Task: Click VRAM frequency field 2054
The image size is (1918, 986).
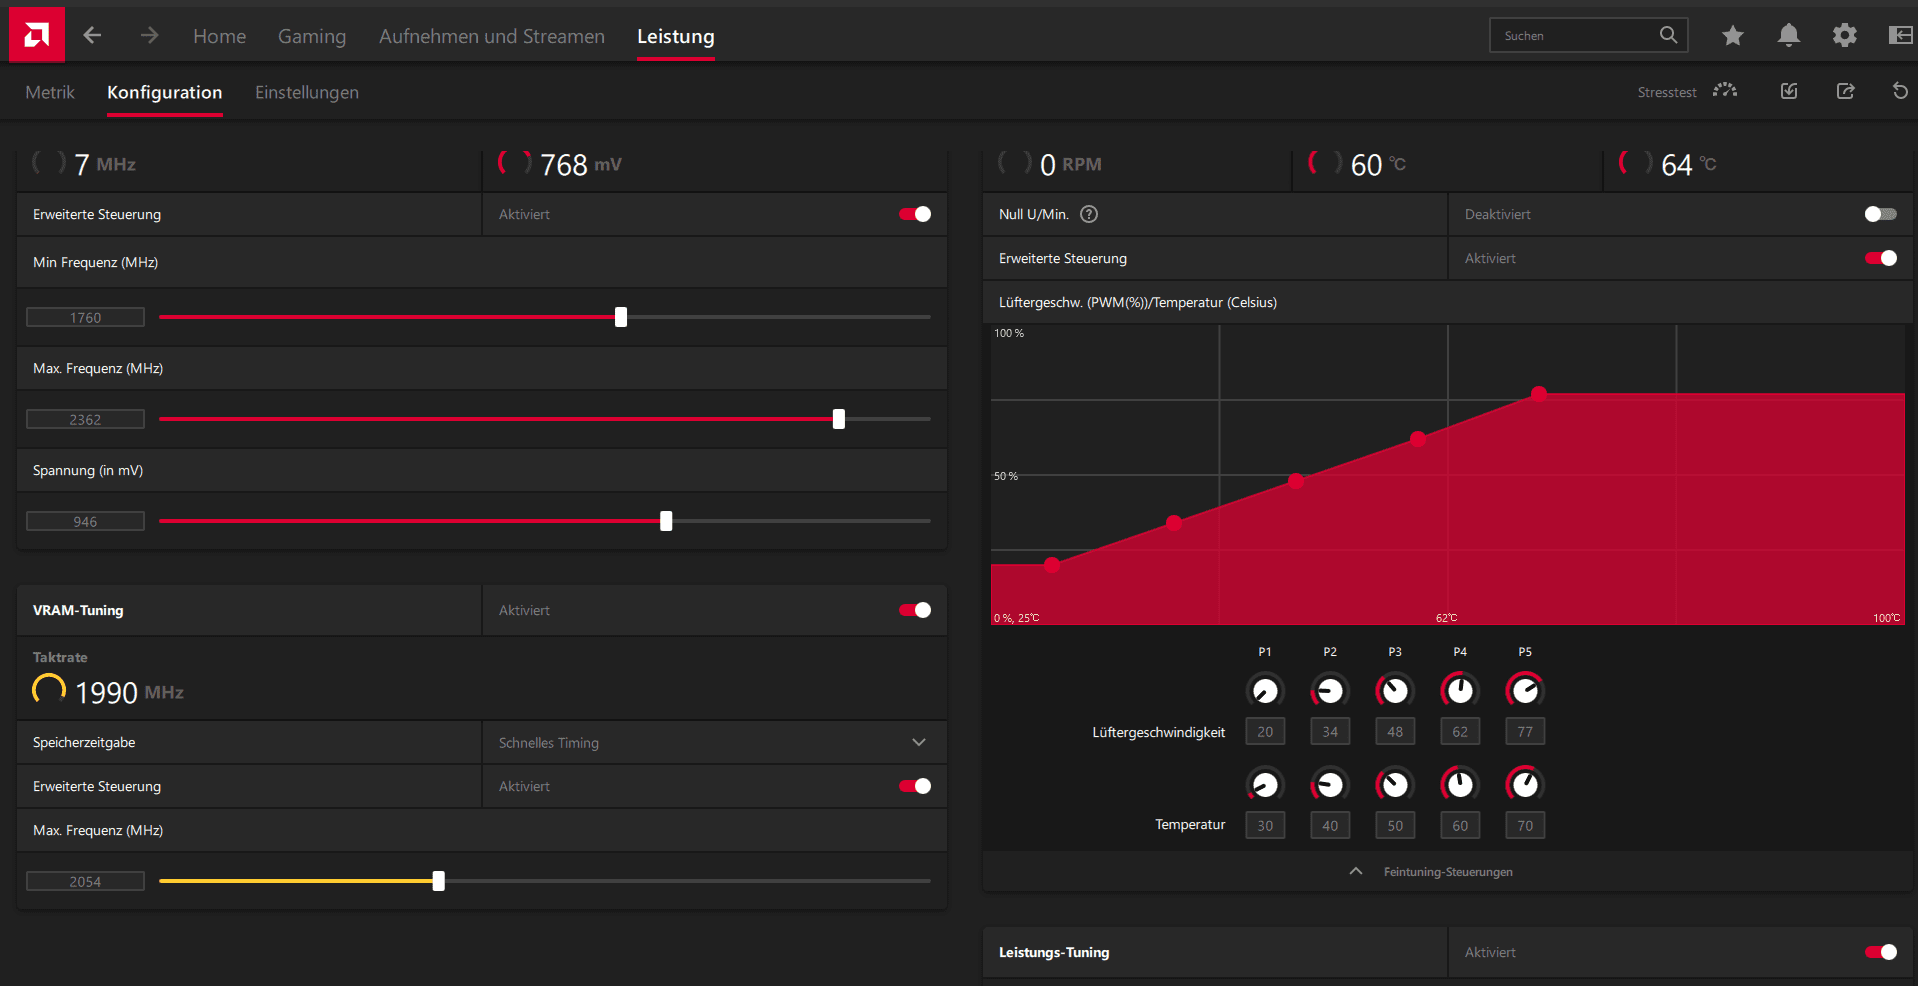Action: coord(85,881)
